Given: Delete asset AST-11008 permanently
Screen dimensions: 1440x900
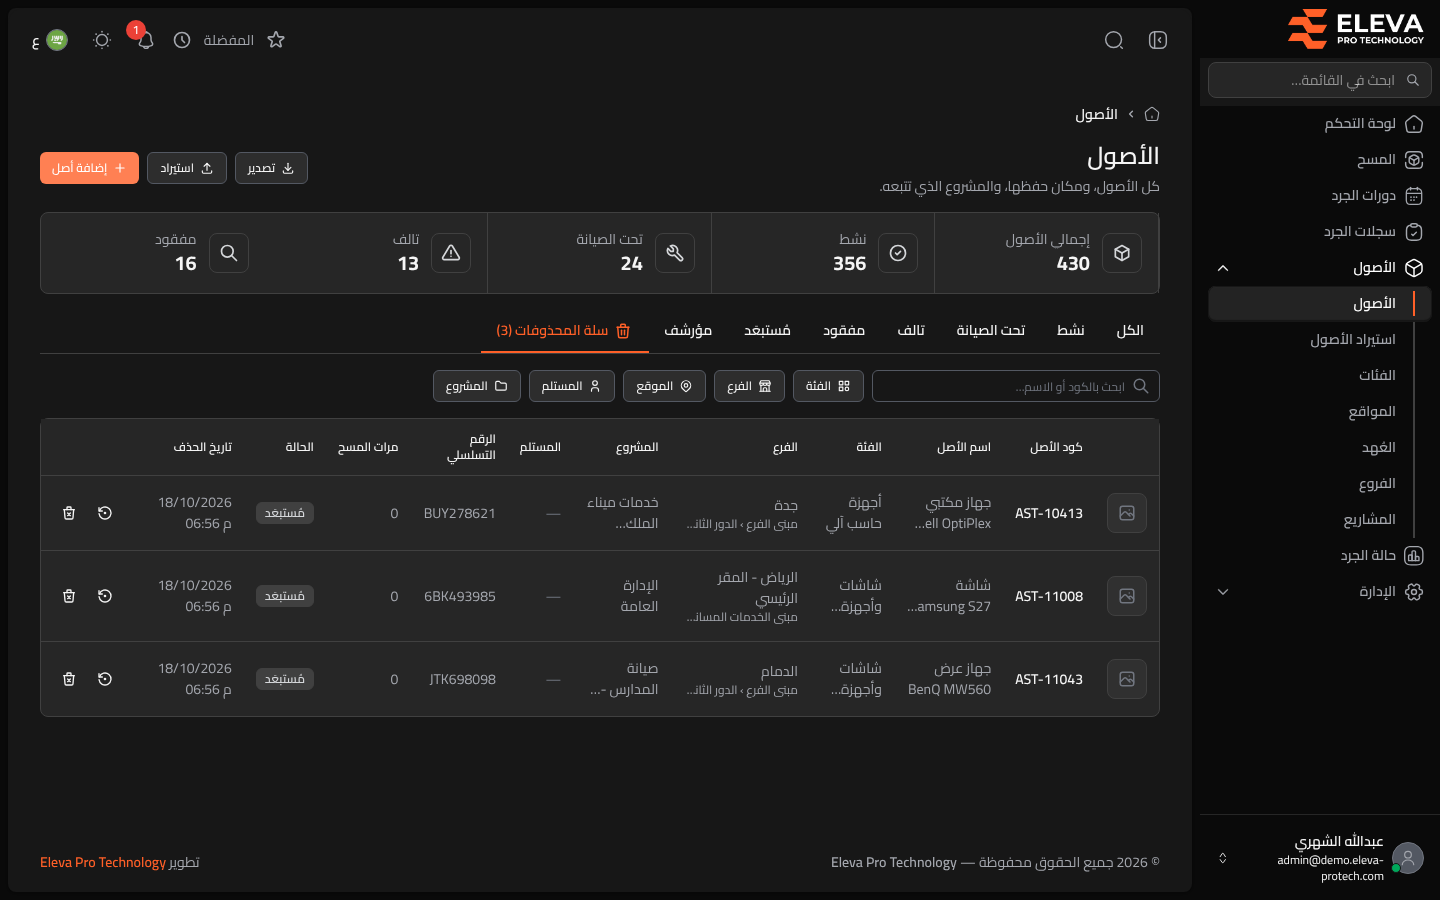Looking at the screenshot, I should coord(69,596).
